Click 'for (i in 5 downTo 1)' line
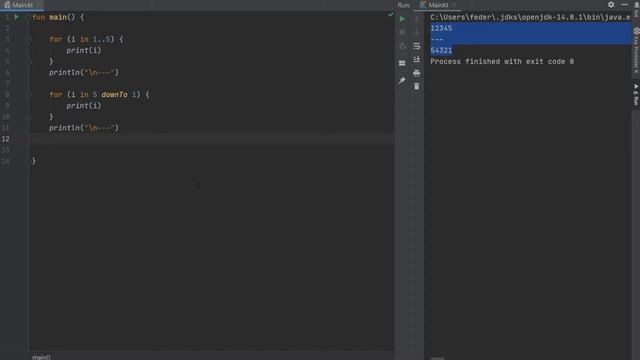640x360 pixels. click(x=99, y=94)
